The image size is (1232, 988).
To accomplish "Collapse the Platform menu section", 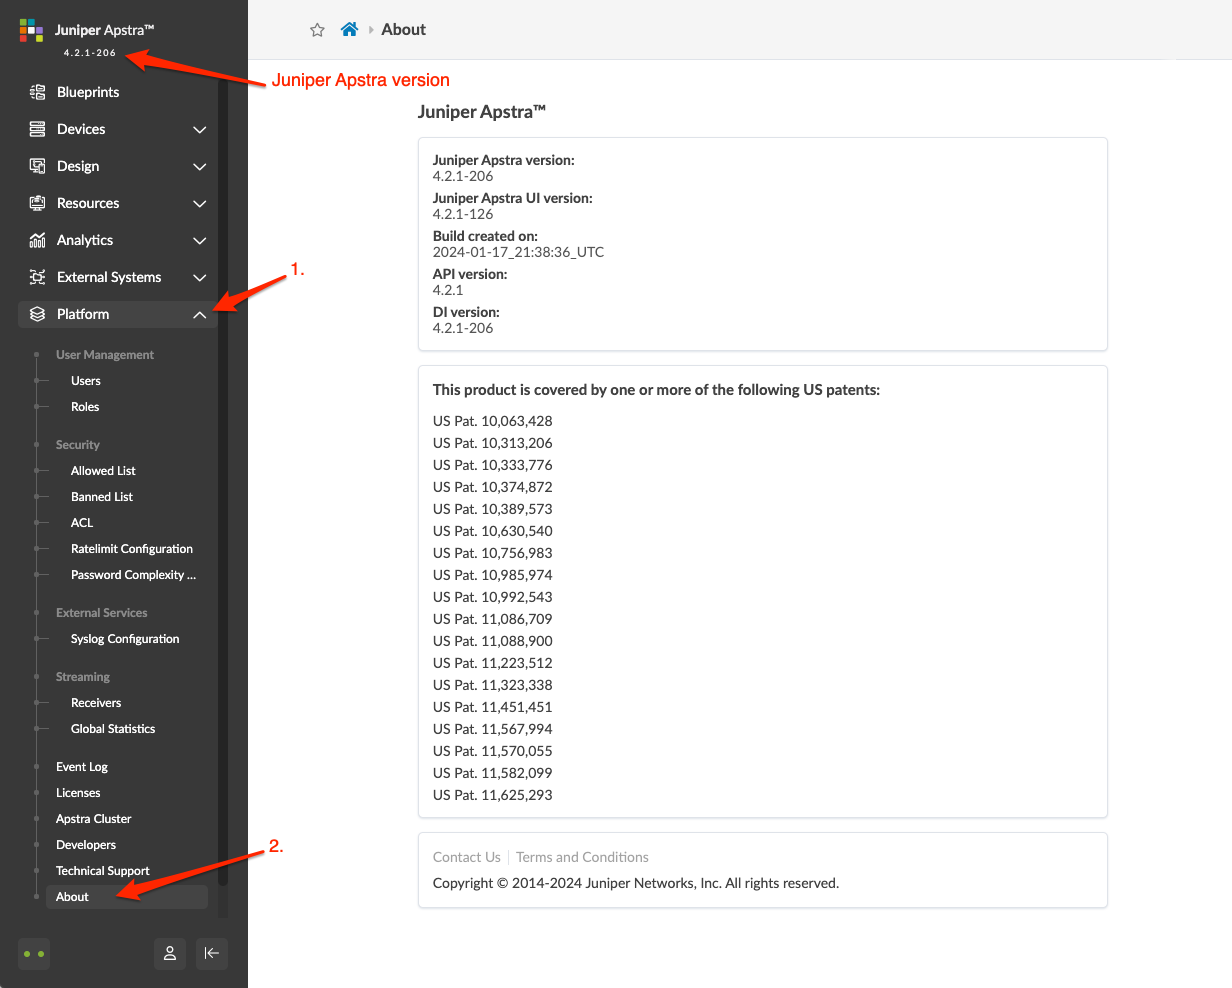I will pos(200,315).
